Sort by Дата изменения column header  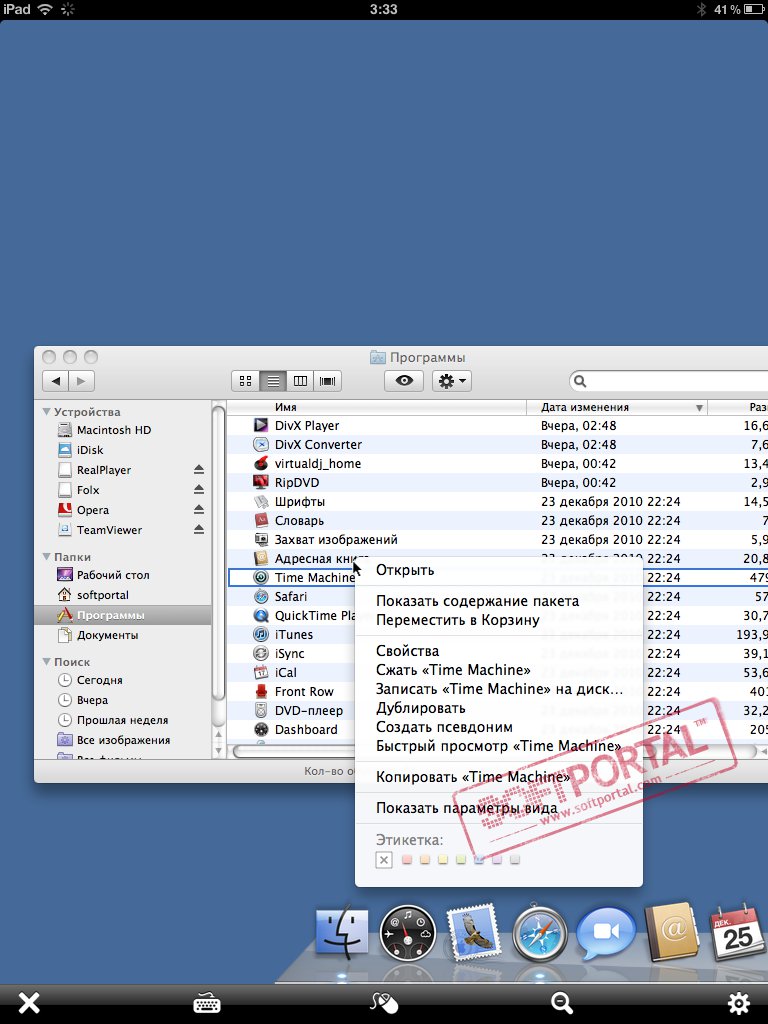[x=616, y=407]
